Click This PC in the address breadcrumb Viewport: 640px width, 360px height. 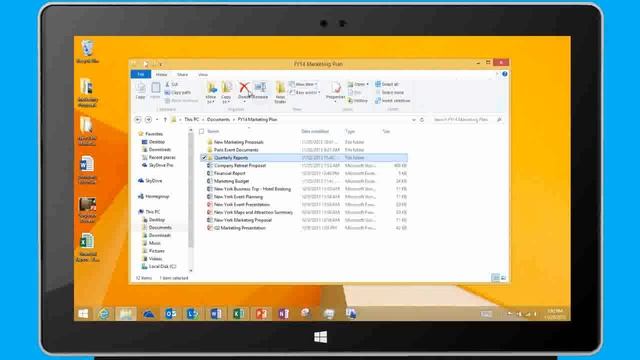point(191,120)
